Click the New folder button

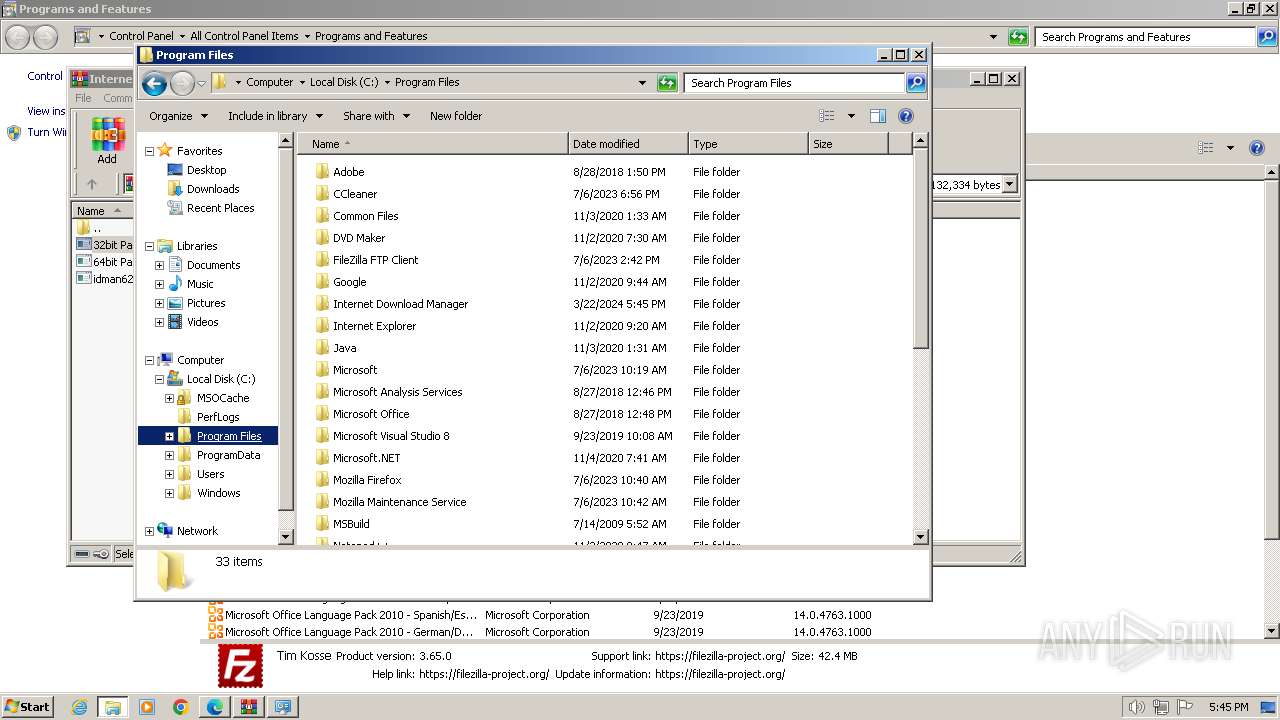pyautogui.click(x=456, y=116)
